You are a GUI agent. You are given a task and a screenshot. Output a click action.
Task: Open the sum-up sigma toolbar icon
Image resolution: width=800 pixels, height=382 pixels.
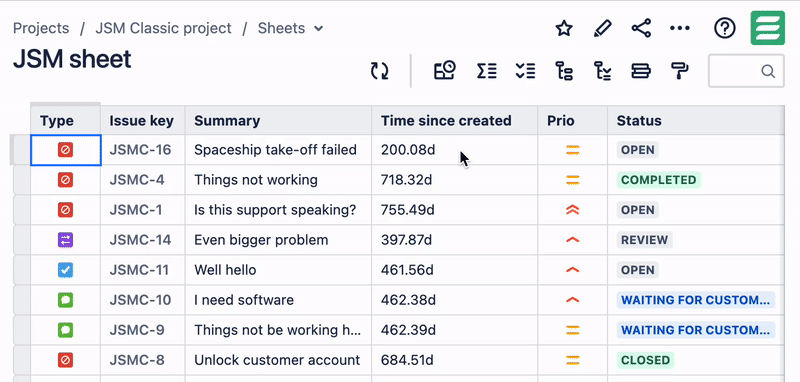click(486, 71)
